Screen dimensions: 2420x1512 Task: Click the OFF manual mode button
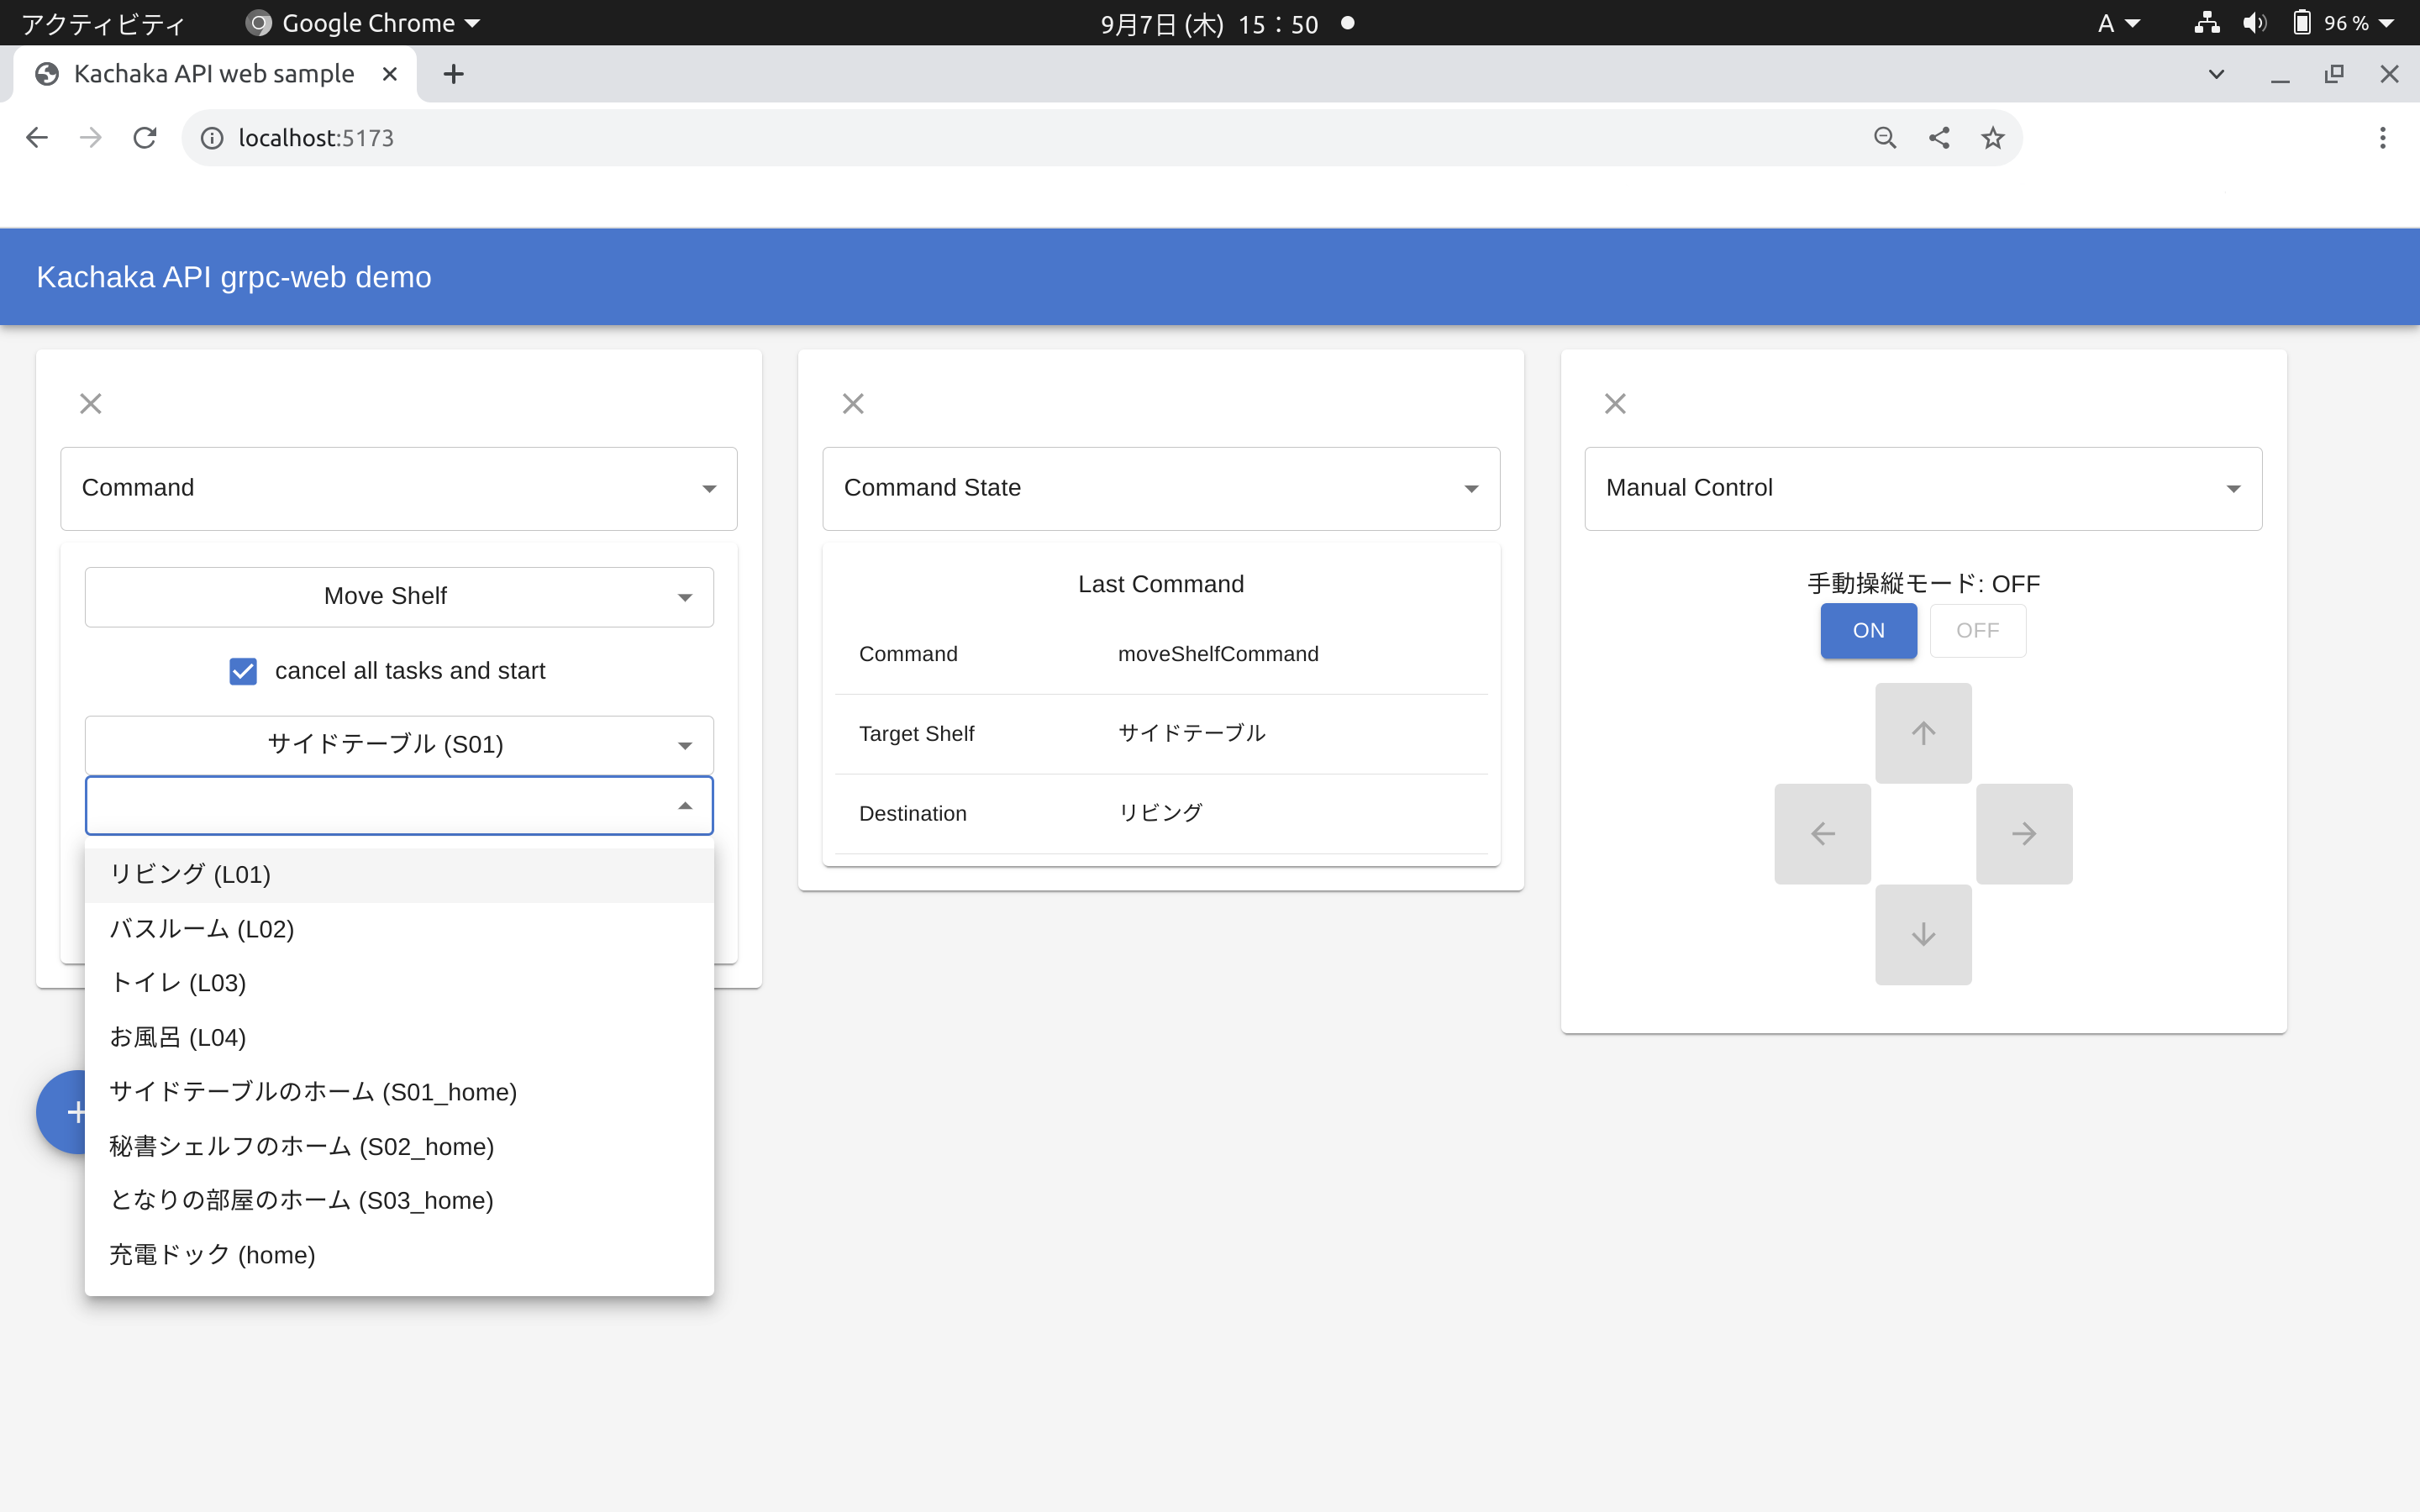pos(1977,631)
